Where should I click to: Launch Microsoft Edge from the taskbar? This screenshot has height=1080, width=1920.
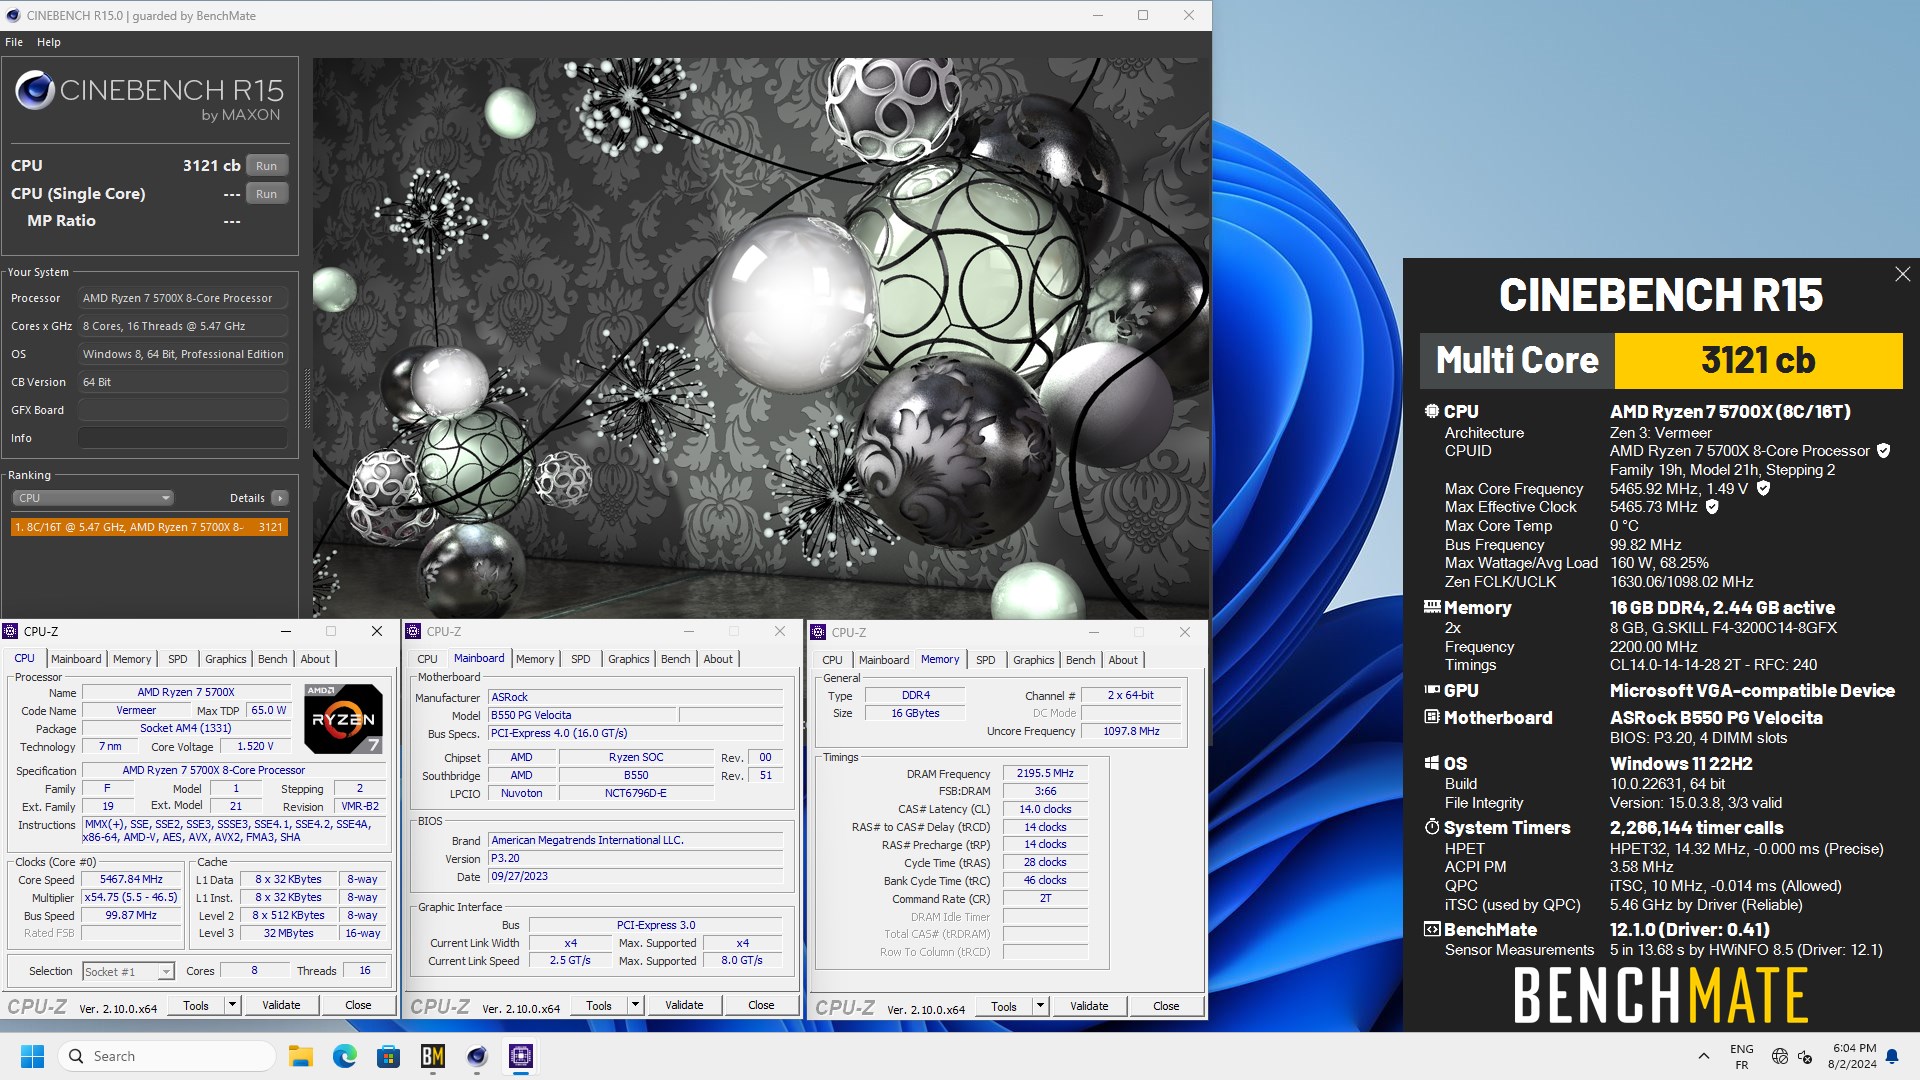coord(344,1056)
